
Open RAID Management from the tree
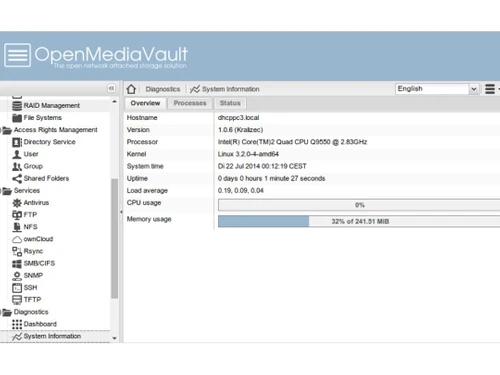point(52,106)
